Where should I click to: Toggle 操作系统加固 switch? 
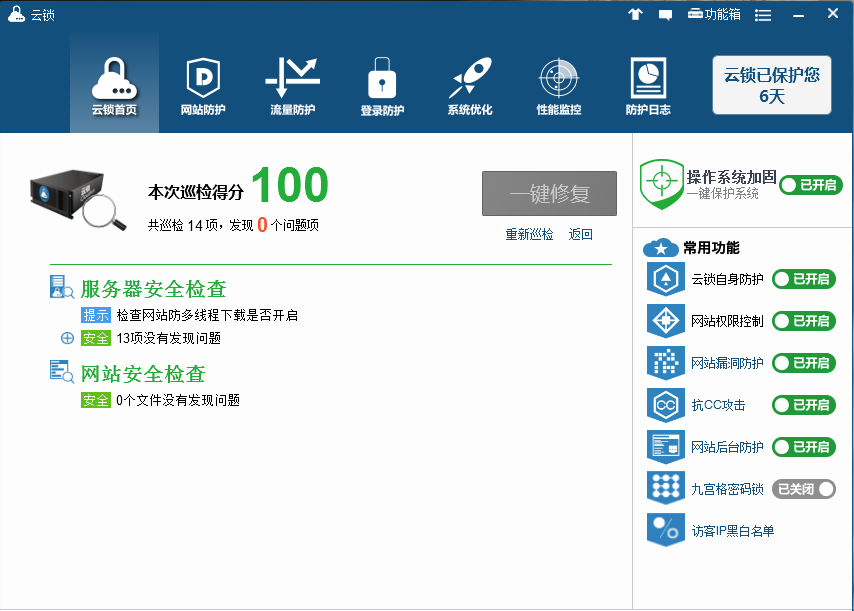(811, 185)
